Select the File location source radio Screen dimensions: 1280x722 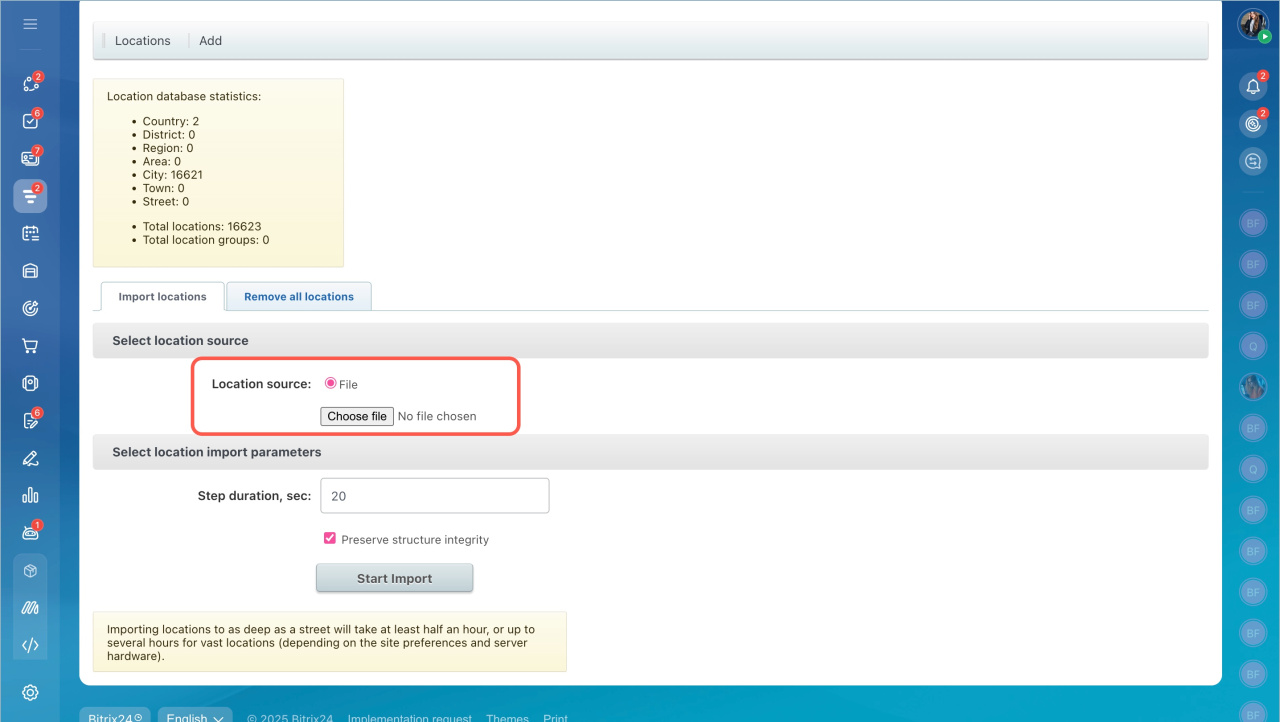[331, 384]
